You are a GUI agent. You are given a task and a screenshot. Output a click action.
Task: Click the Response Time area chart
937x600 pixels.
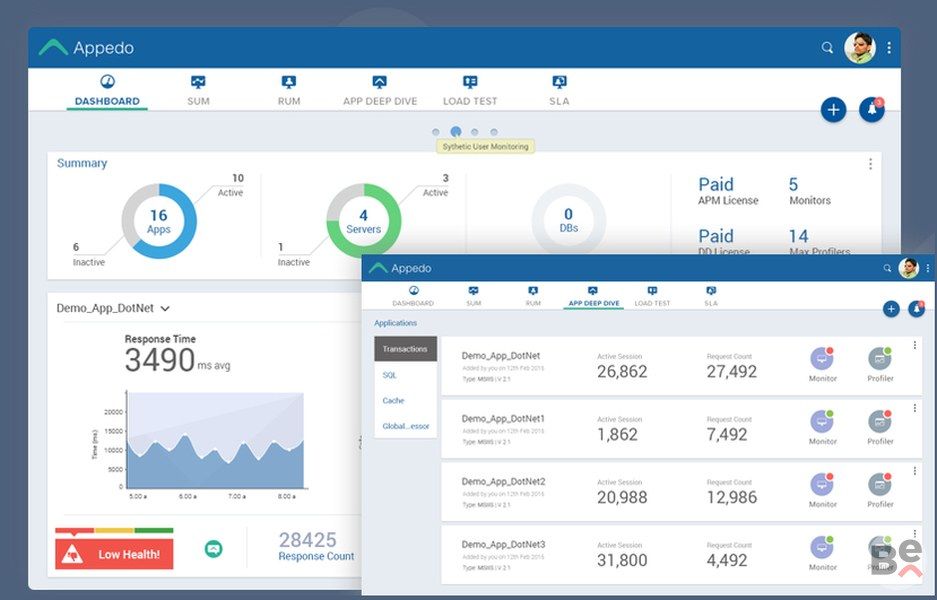(215, 440)
